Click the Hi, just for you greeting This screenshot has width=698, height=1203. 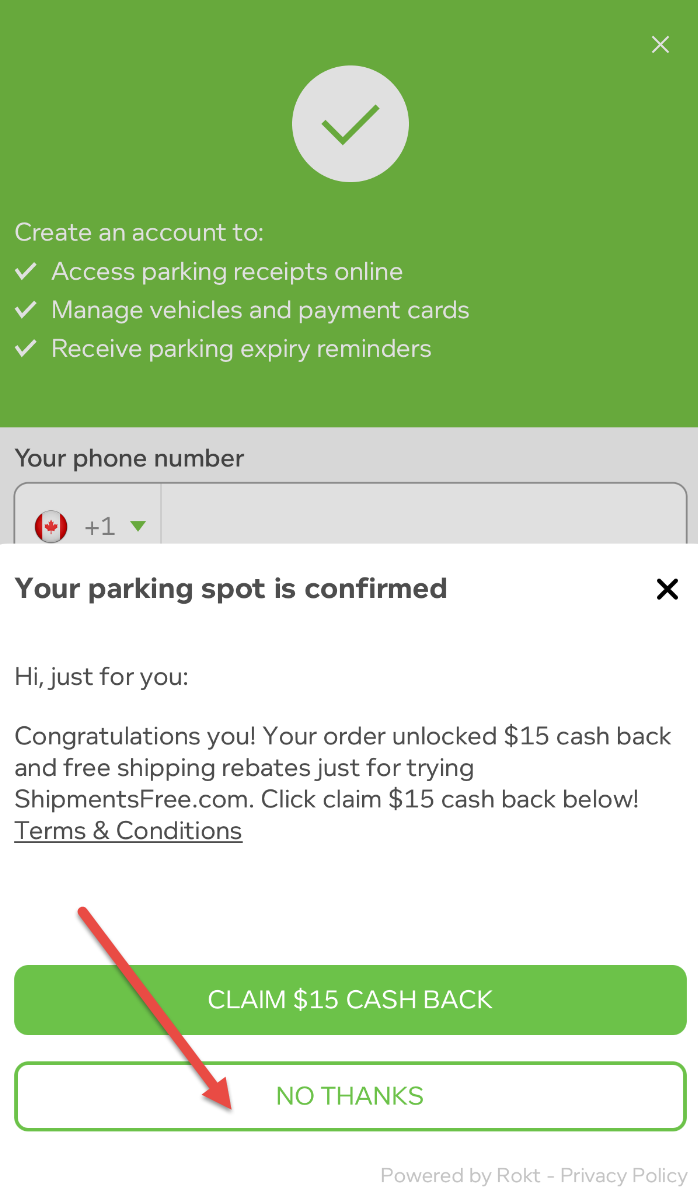pos(101,677)
